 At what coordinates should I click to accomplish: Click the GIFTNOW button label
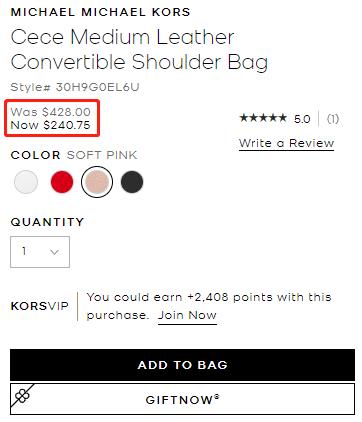[x=183, y=399]
